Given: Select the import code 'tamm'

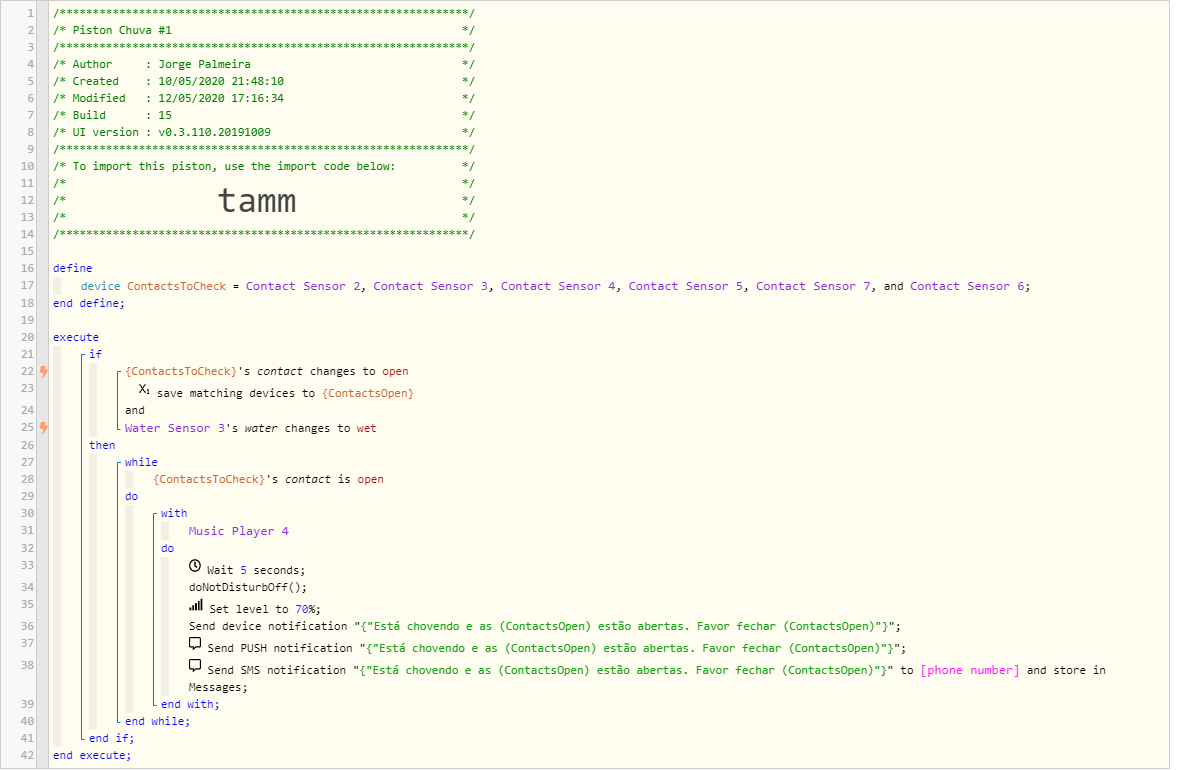Looking at the screenshot, I should (x=257, y=201).
